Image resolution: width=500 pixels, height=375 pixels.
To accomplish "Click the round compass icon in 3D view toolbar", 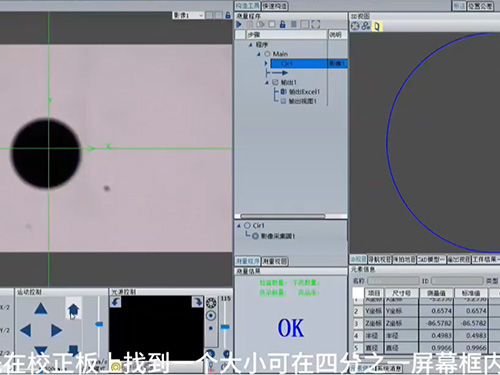I will pyautogui.click(x=355, y=26).
